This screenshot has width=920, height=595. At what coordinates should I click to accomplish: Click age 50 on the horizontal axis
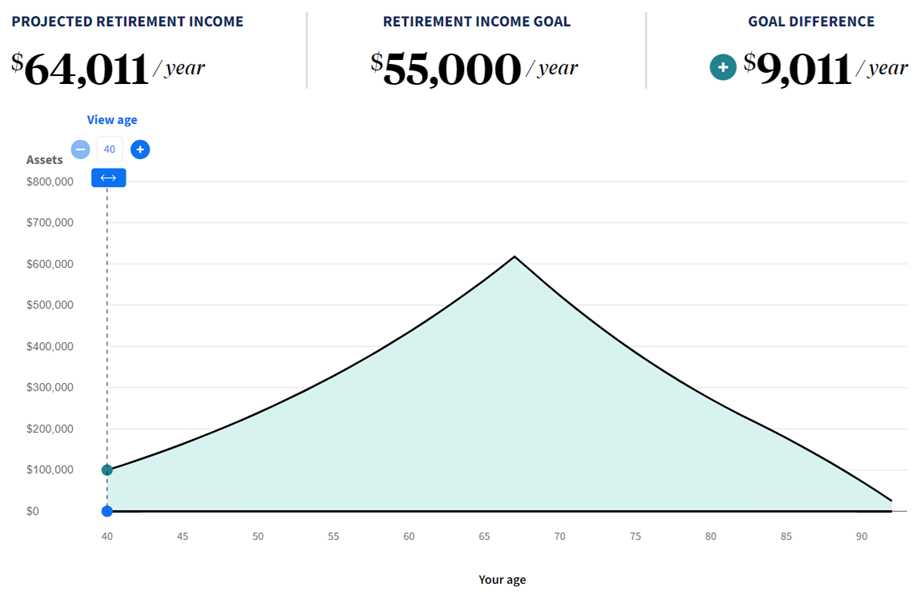click(258, 537)
